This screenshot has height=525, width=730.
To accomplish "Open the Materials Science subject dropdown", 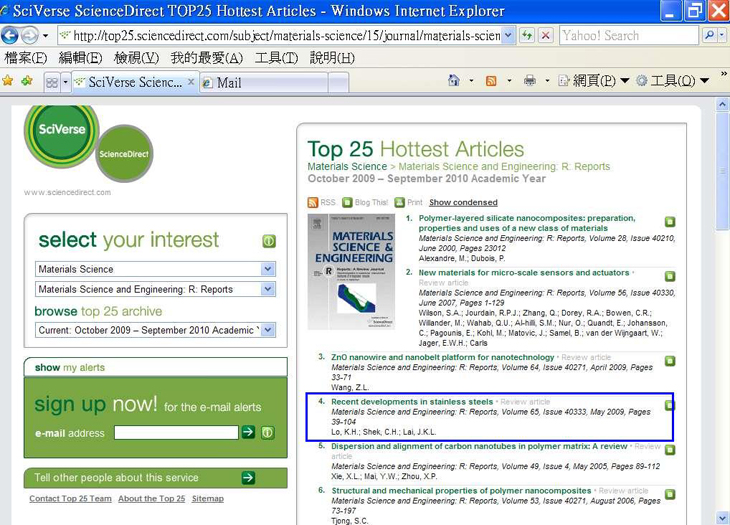I will 155,269.
